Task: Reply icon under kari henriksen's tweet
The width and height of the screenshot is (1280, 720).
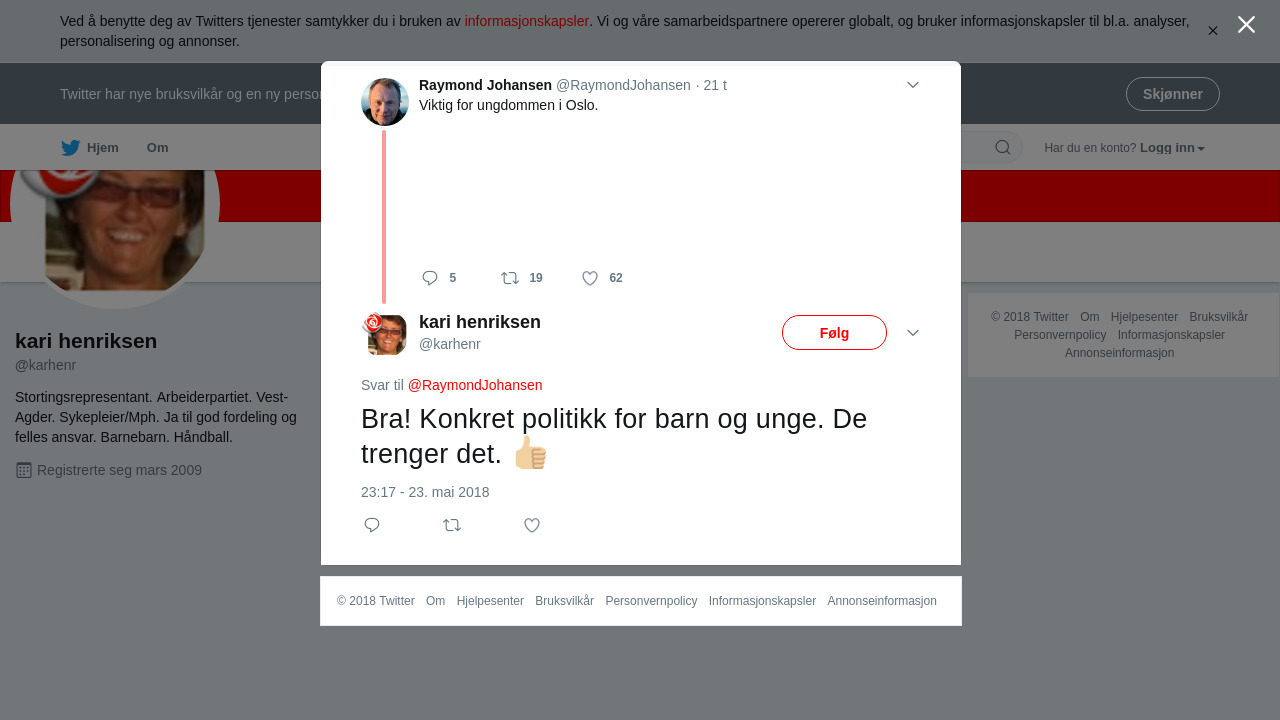Action: 372,525
